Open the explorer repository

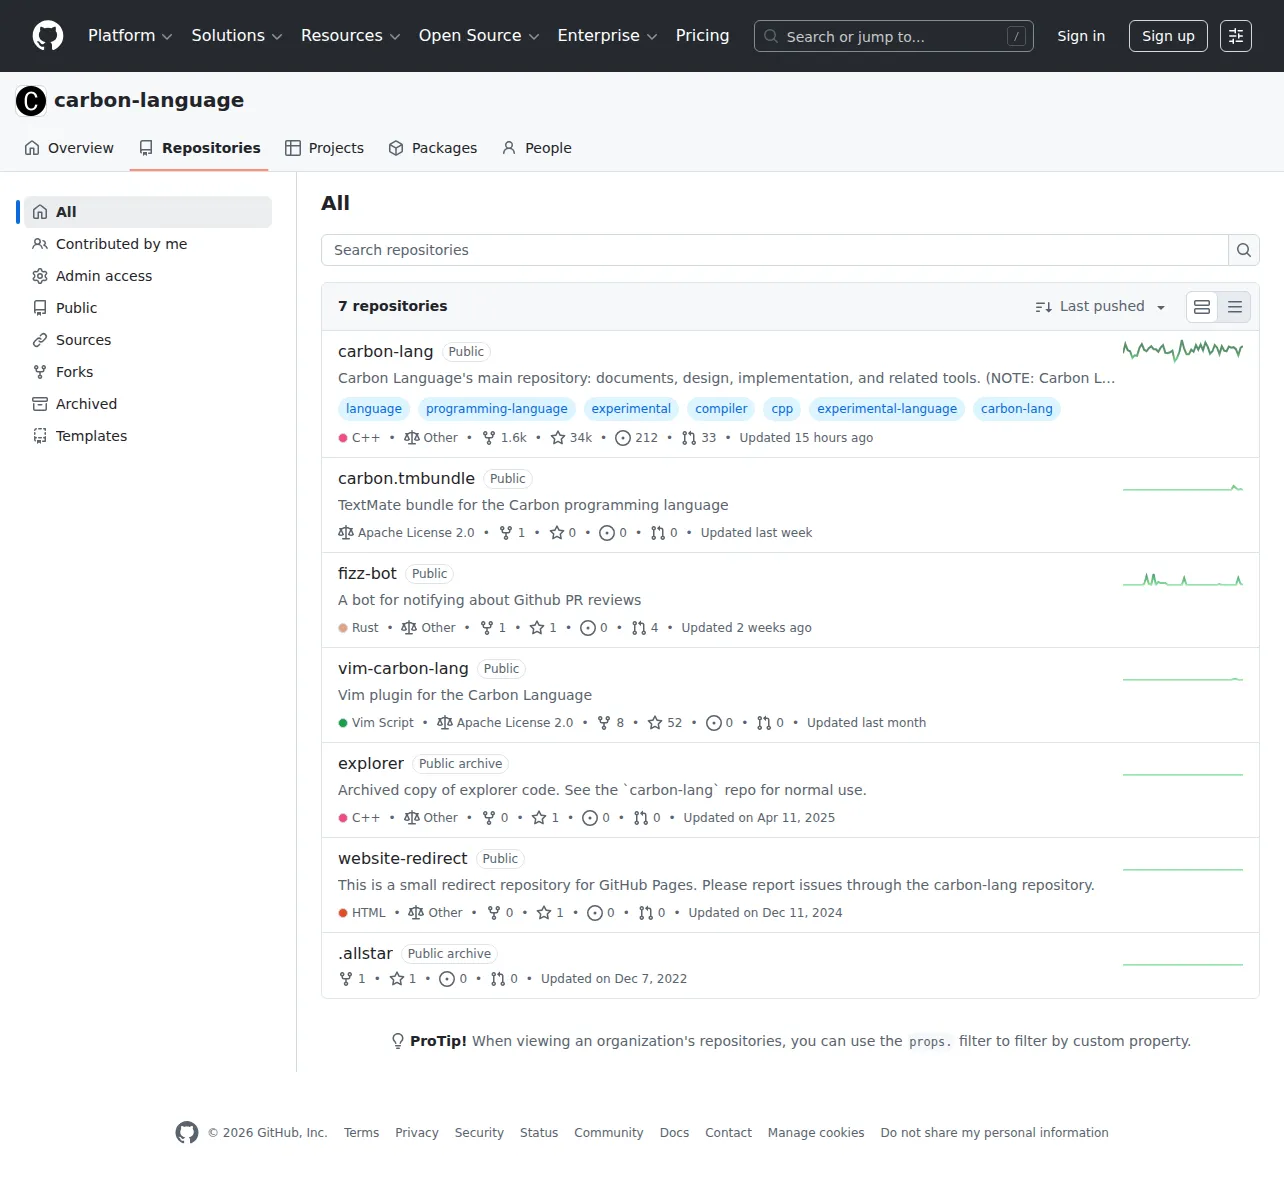pyautogui.click(x=371, y=764)
